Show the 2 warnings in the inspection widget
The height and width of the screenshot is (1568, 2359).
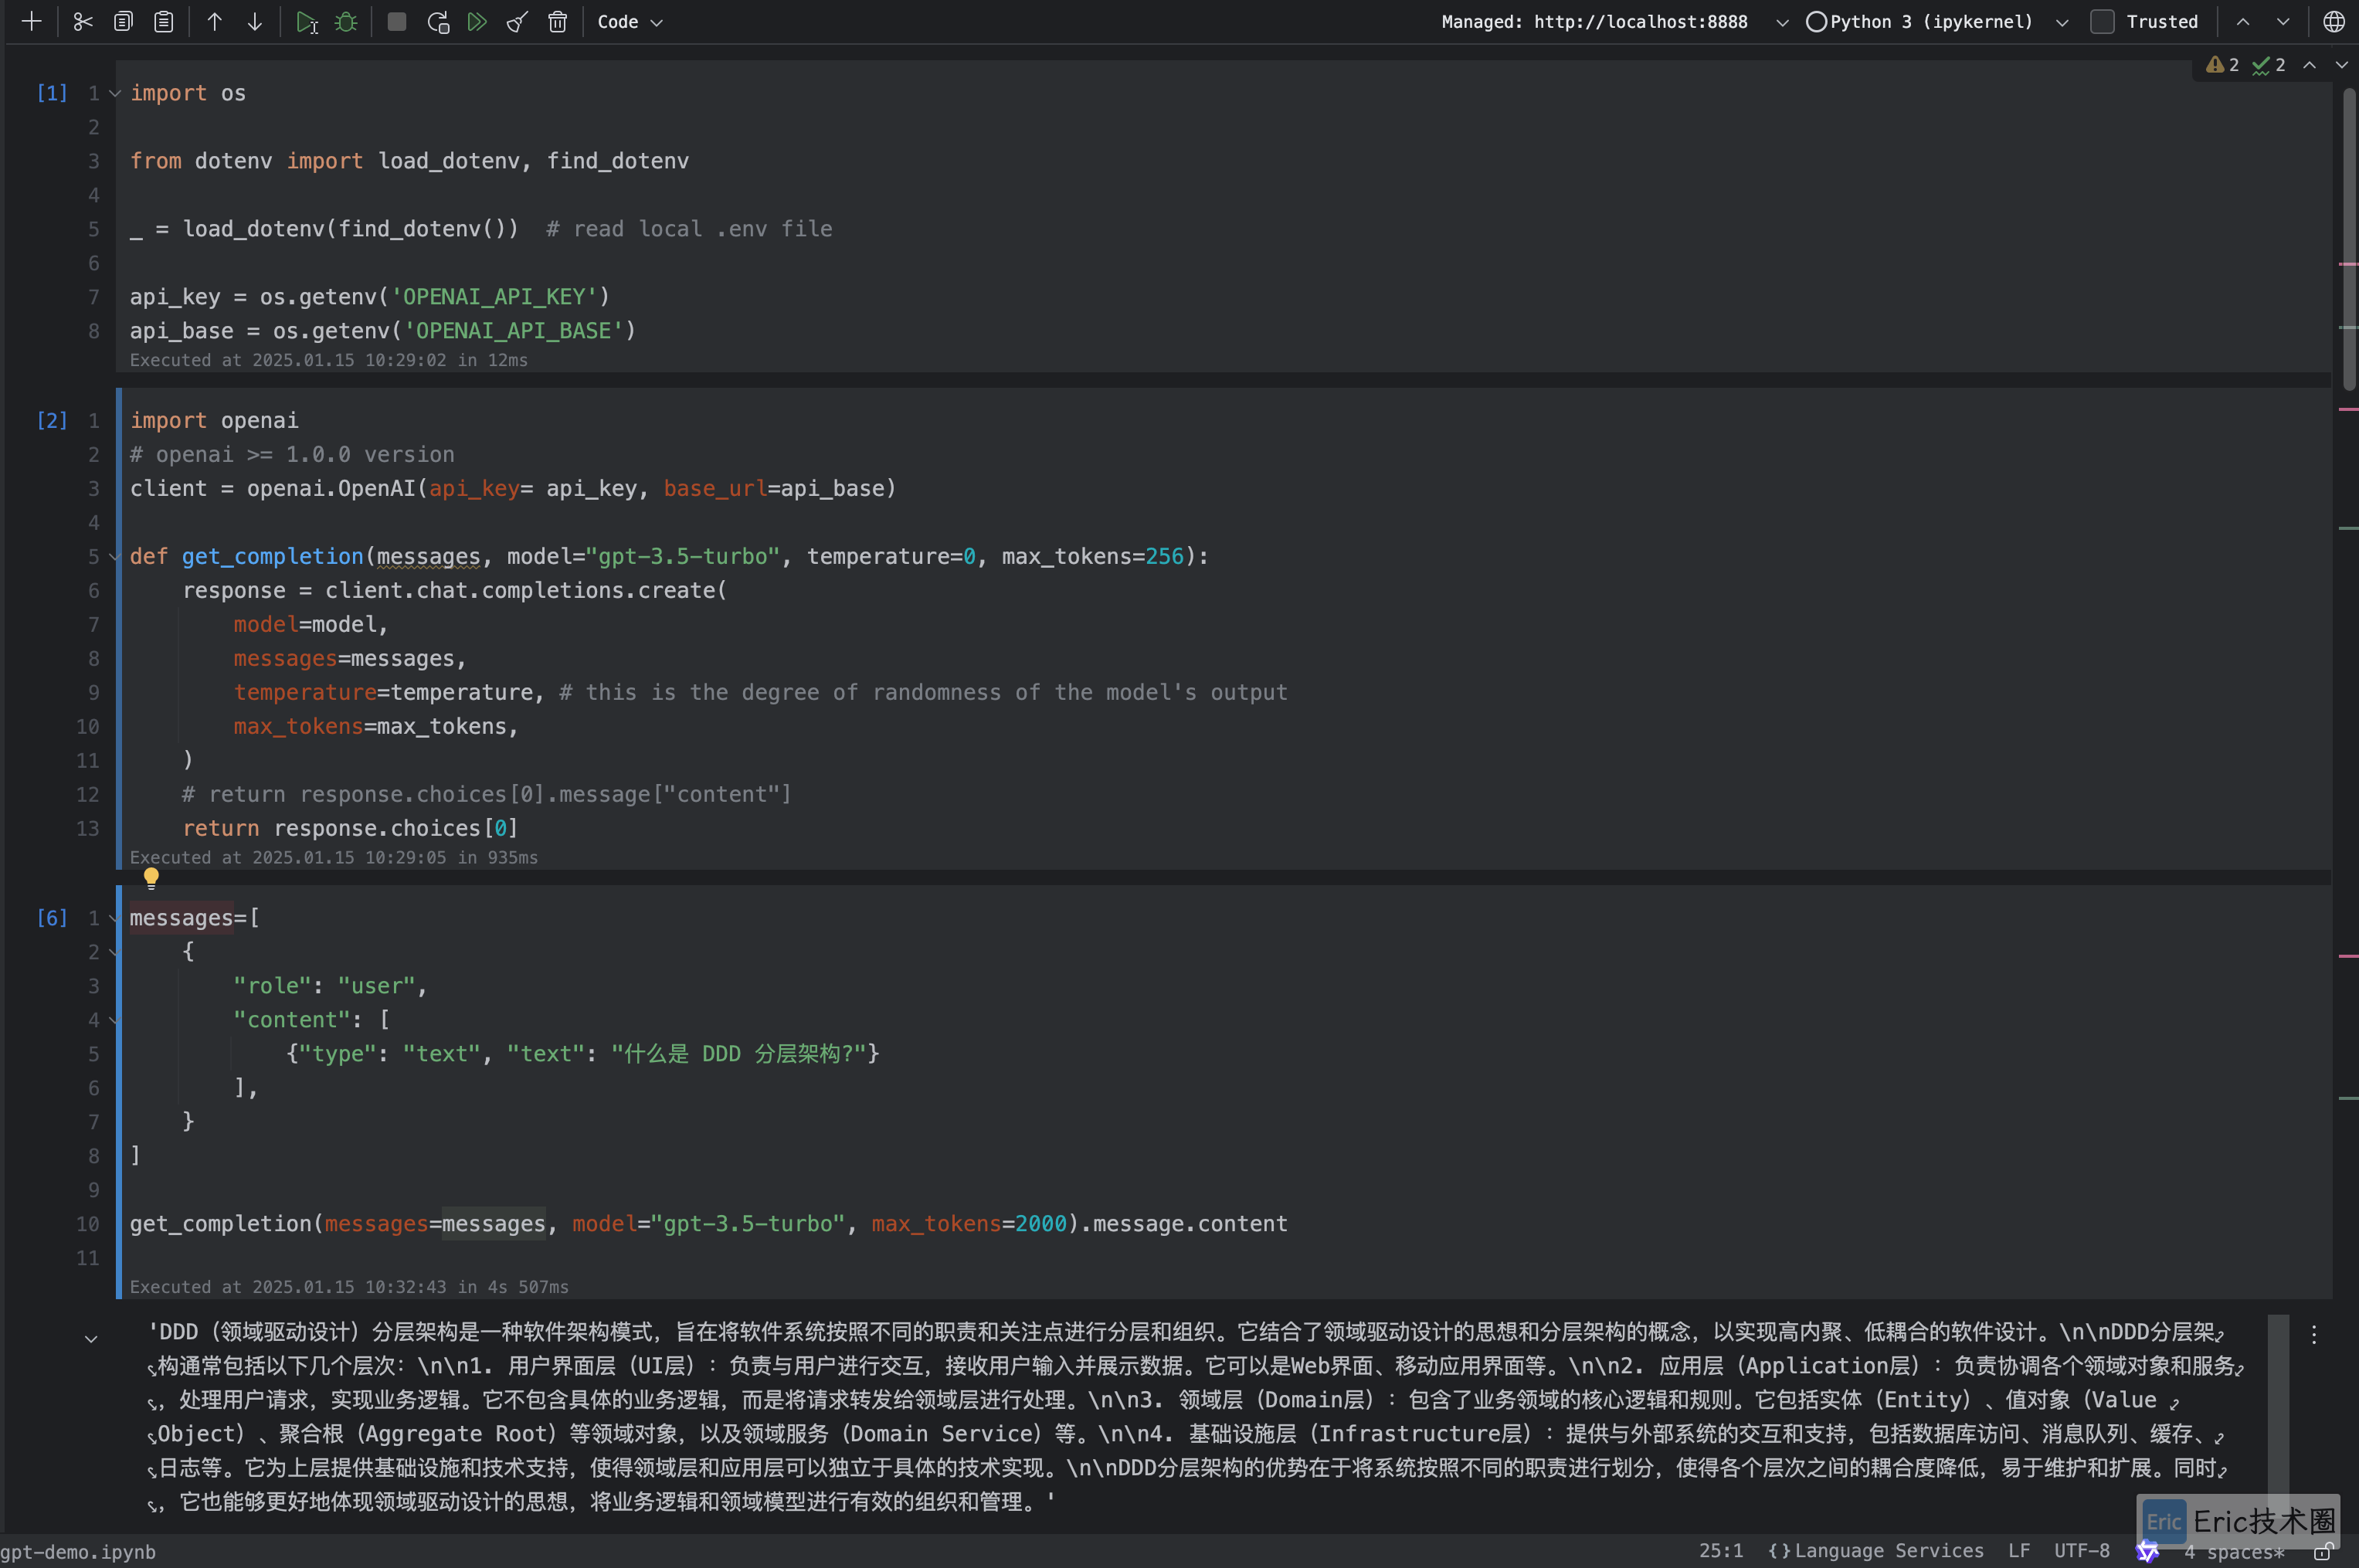point(2222,65)
